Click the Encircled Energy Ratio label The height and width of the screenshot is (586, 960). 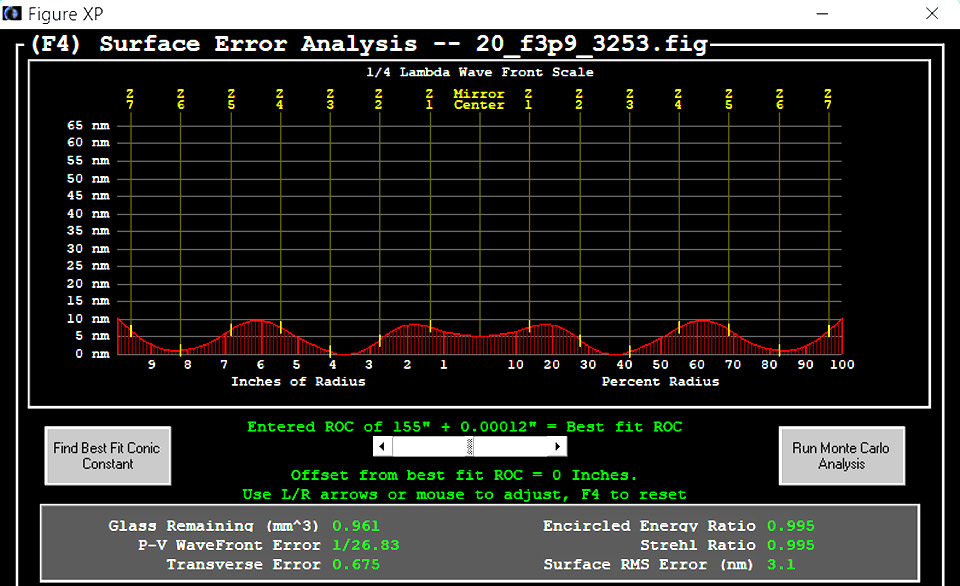click(650, 526)
